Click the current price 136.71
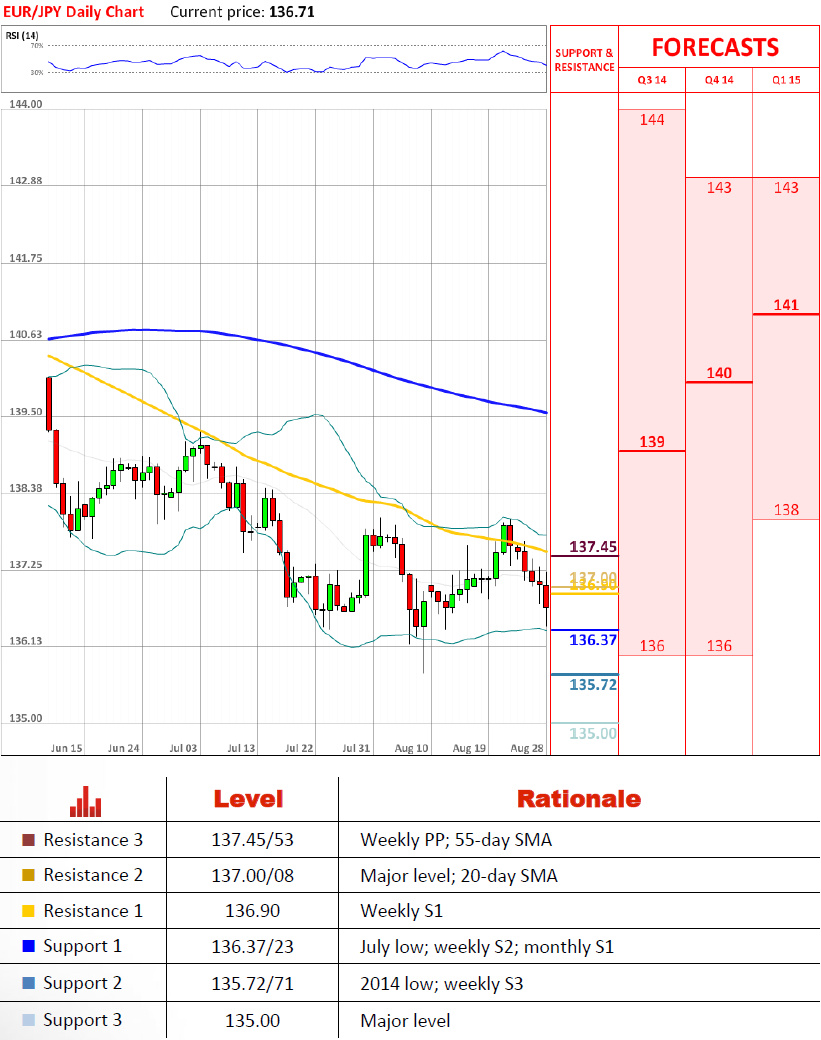821x1040 pixels. pyautogui.click(x=292, y=12)
